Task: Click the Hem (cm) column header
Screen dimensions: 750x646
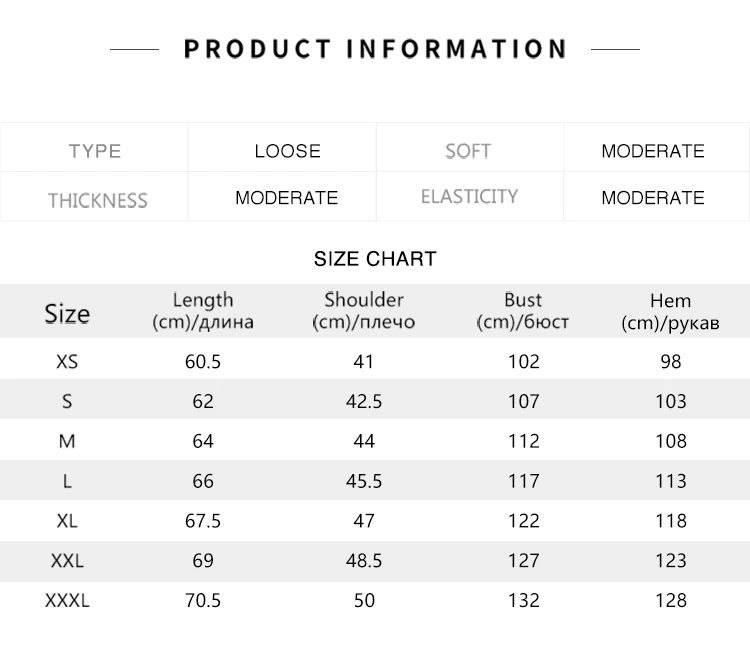Action: [x=671, y=312]
